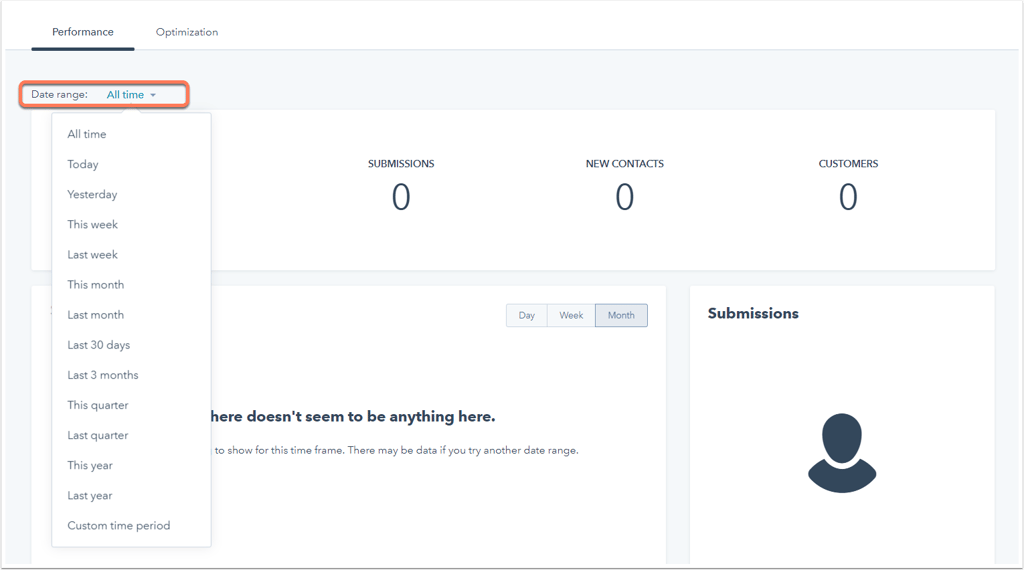Click the zero value under NEW CONTACTS

[x=624, y=197]
